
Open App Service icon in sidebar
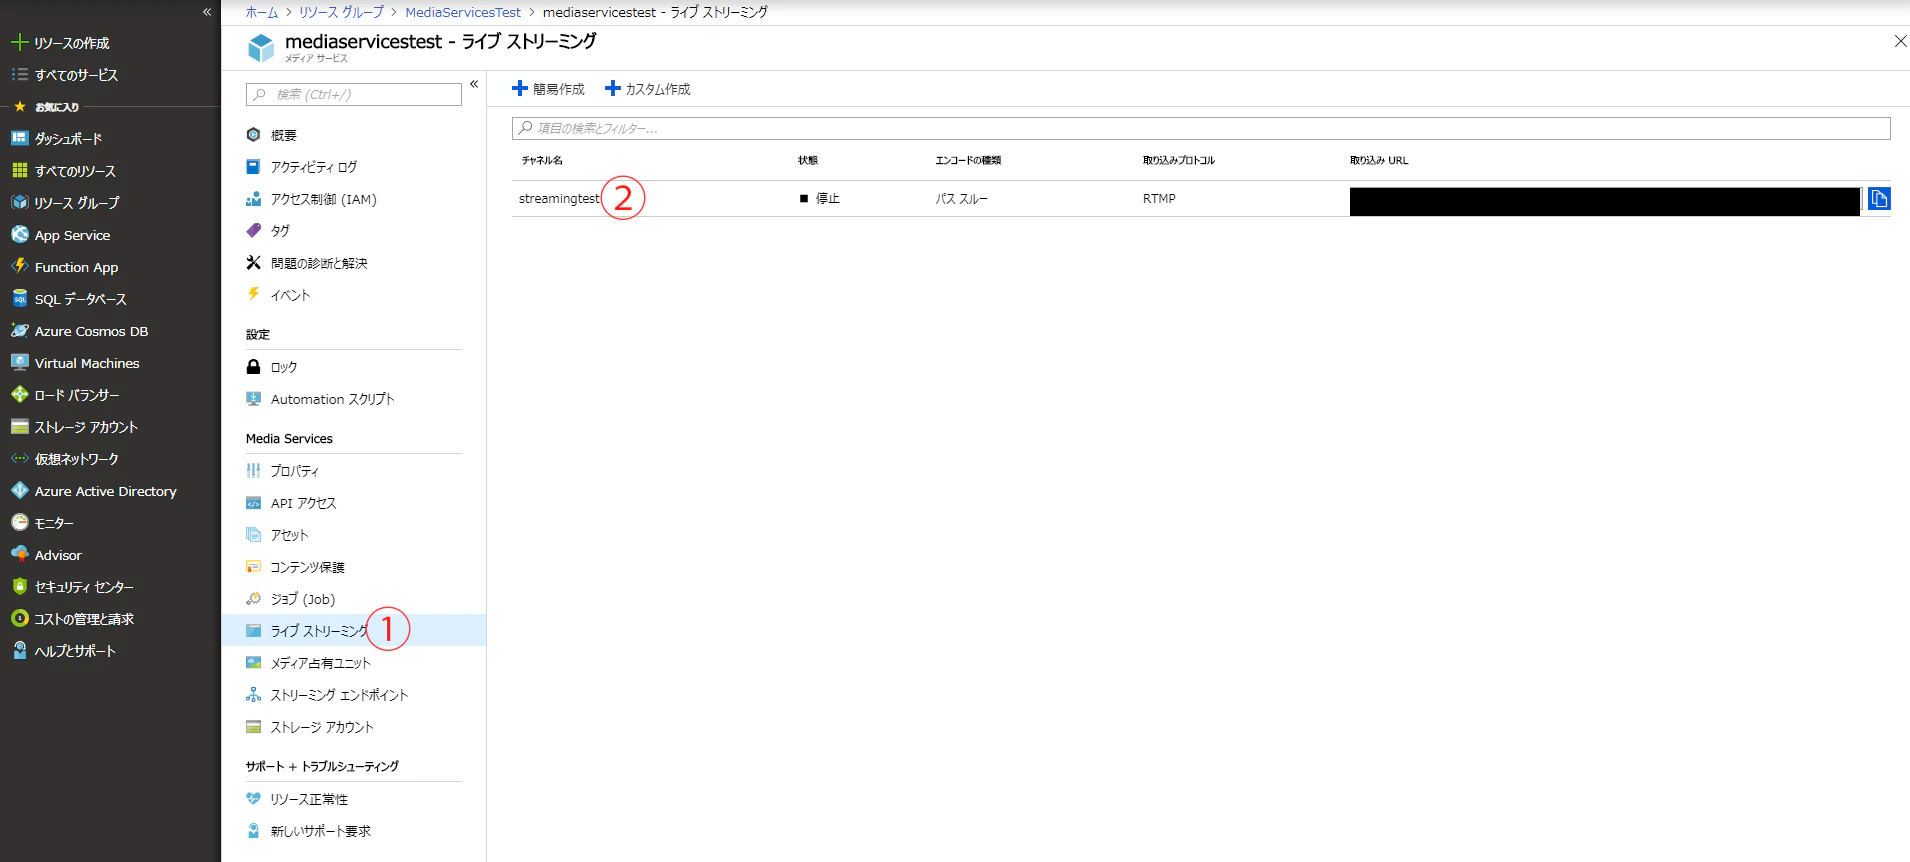pyautogui.click(x=19, y=234)
